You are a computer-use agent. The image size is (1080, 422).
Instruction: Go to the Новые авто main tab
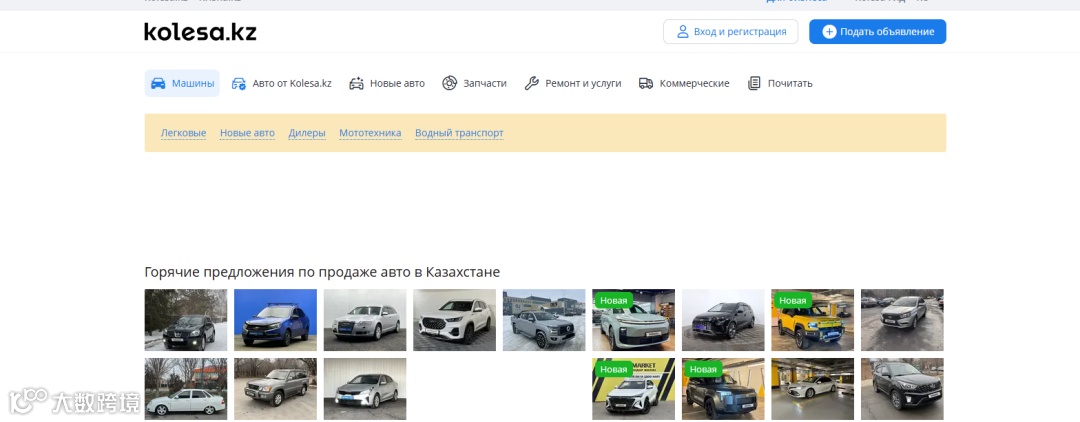(386, 83)
